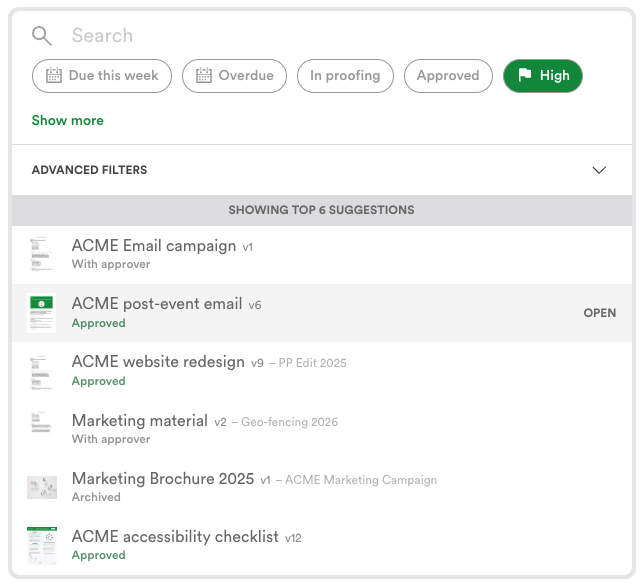Click the ACME post-event email thumbnail
This screenshot has height=585, width=642.
coord(41,313)
